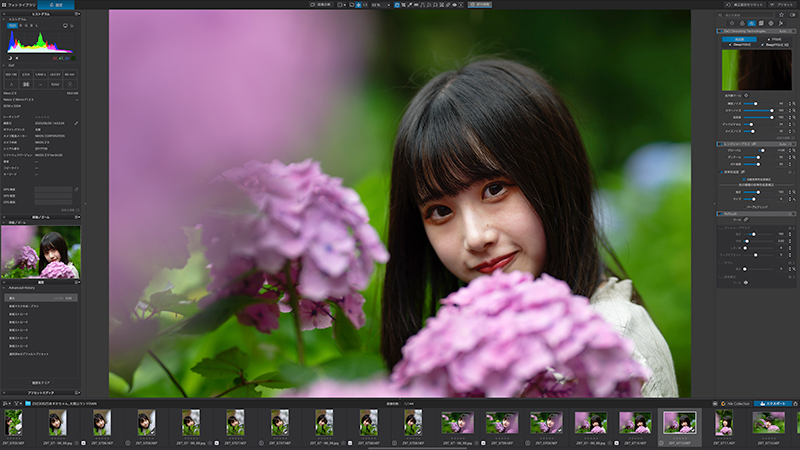
Task: Click the navigator preview thumbnail
Action: 41,252
